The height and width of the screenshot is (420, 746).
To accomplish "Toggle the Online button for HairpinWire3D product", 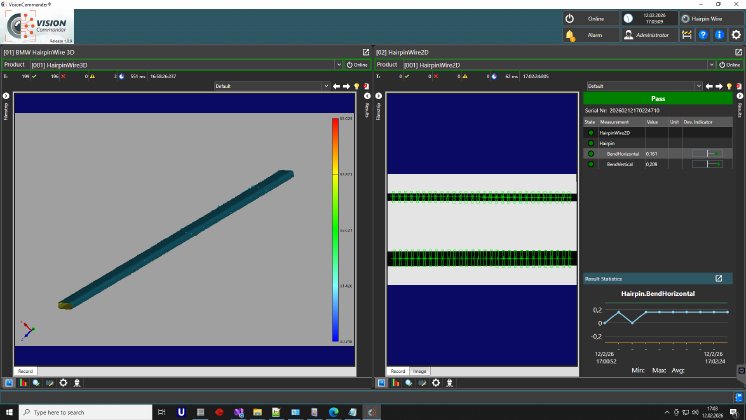I will pos(356,65).
